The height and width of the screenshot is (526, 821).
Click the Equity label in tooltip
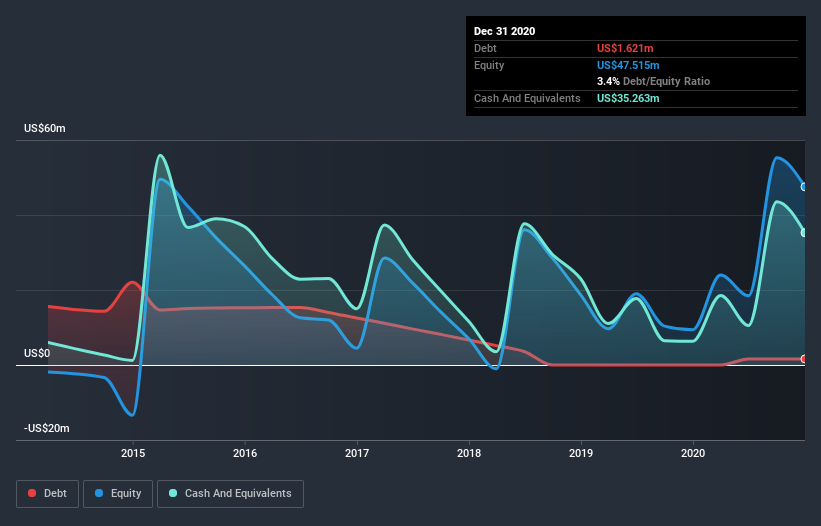pos(489,65)
